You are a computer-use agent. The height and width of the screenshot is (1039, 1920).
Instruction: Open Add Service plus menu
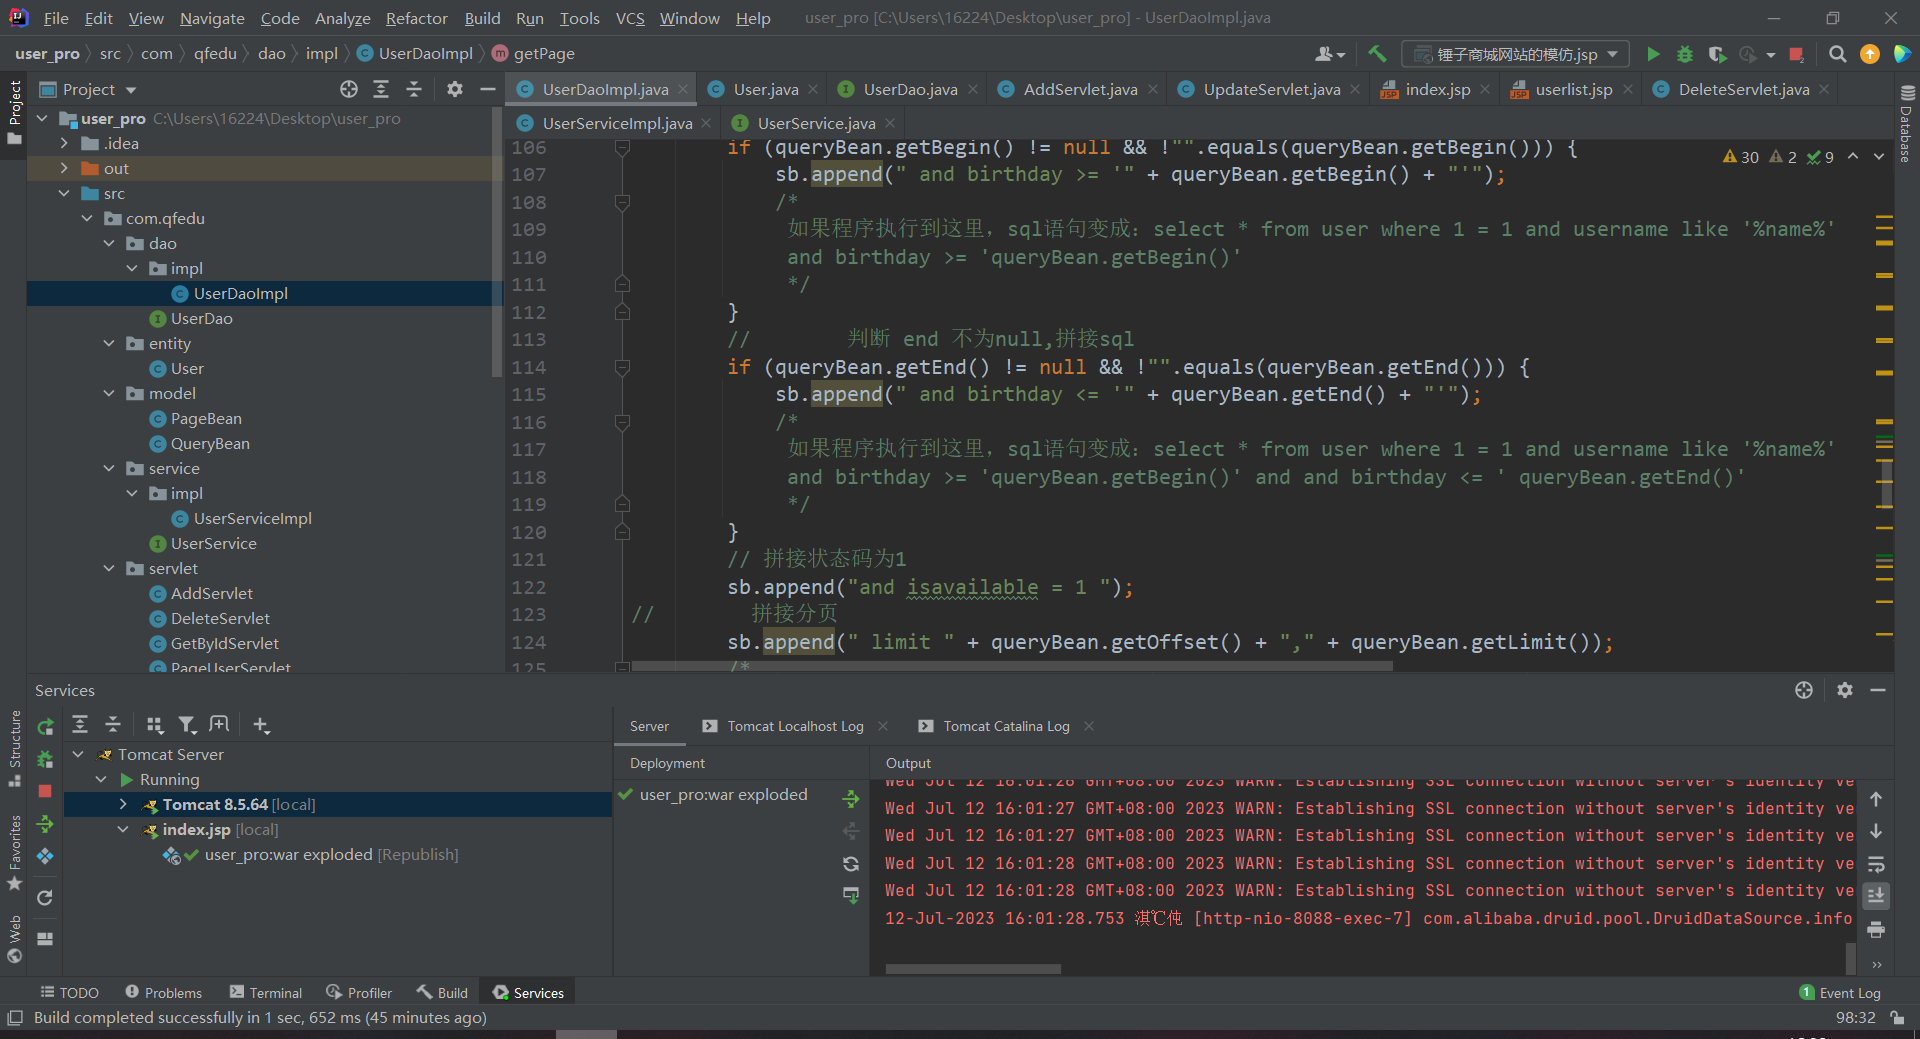[261, 724]
